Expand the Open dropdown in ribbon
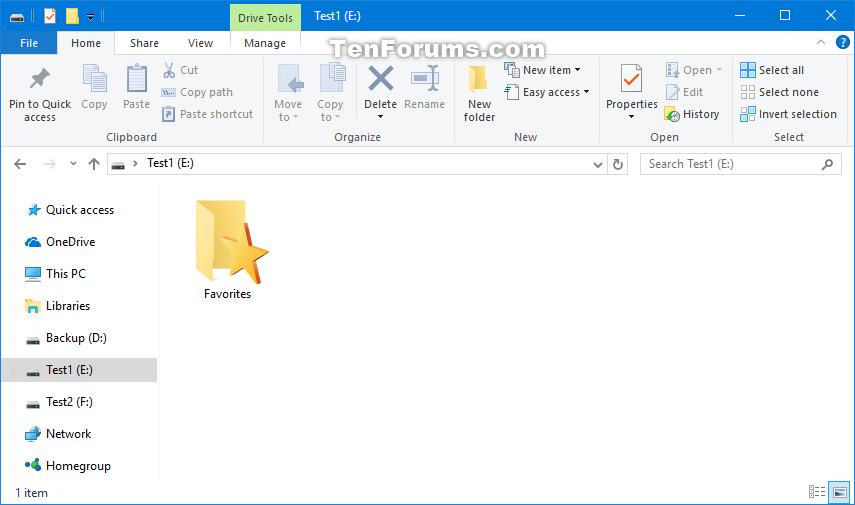The image size is (855, 505). pyautogui.click(x=719, y=70)
